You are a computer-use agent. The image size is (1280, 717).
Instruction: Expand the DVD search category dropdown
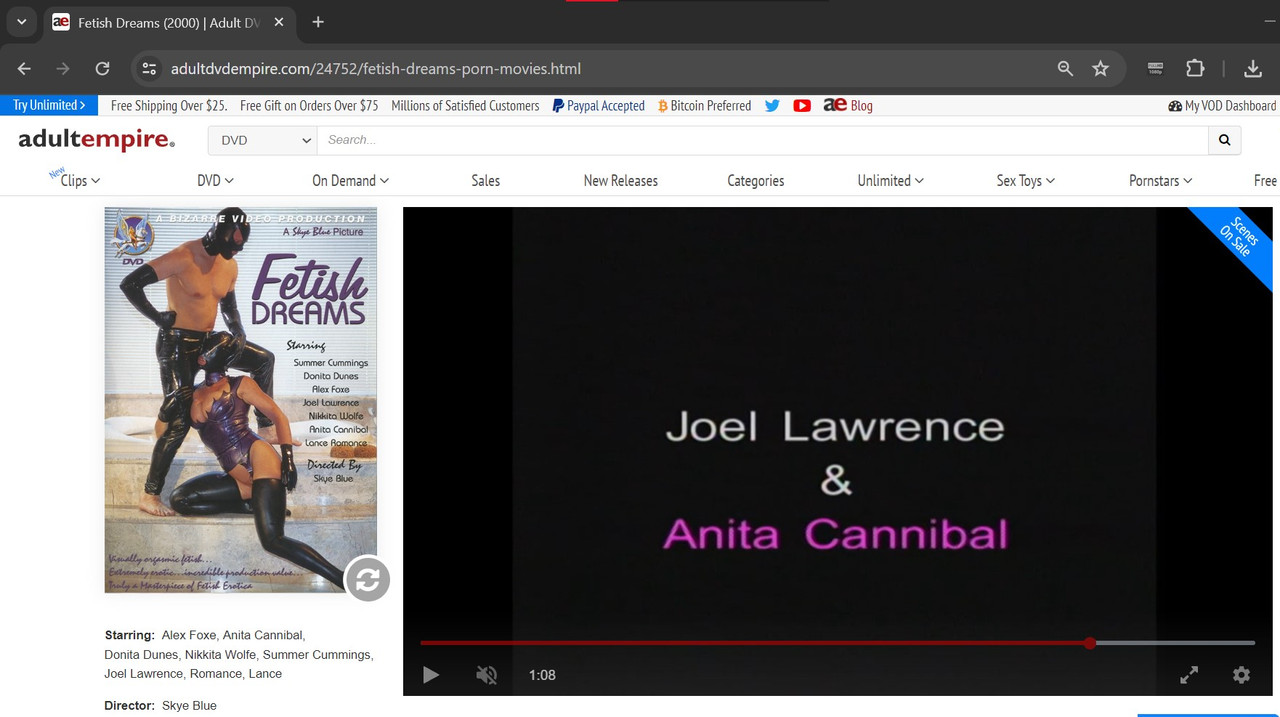point(262,140)
